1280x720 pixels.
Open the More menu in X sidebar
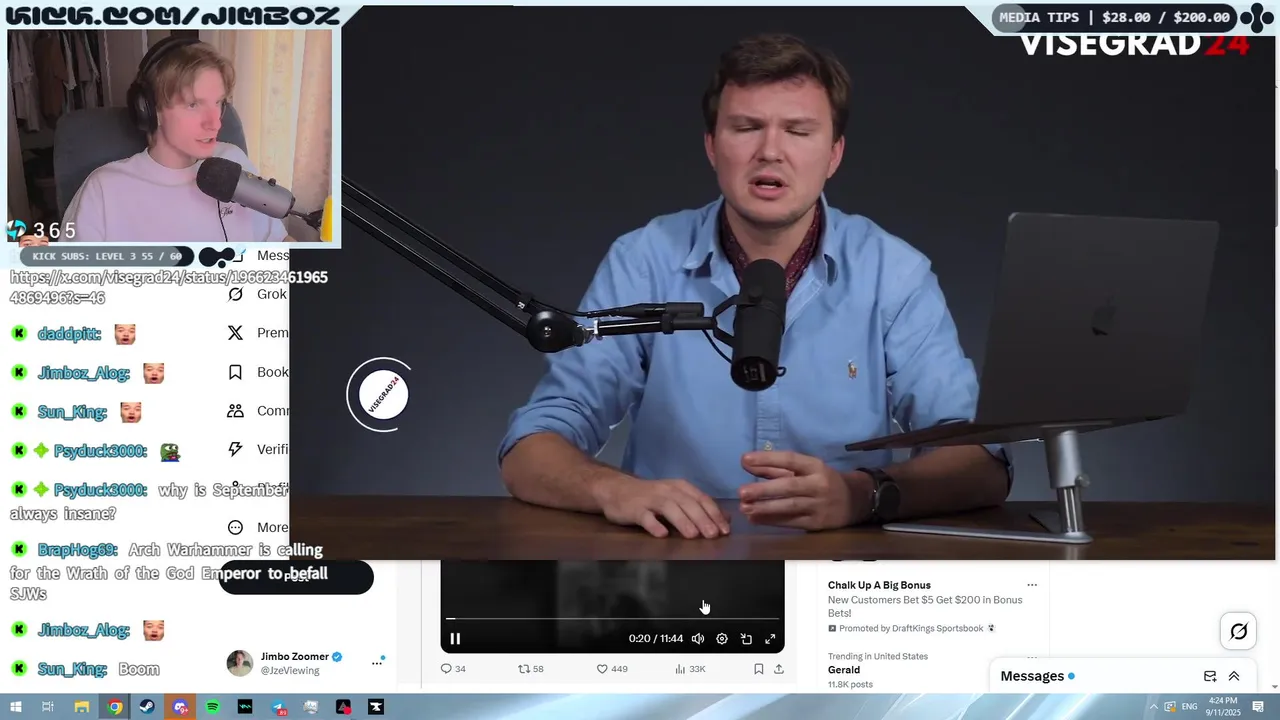pos(258,527)
